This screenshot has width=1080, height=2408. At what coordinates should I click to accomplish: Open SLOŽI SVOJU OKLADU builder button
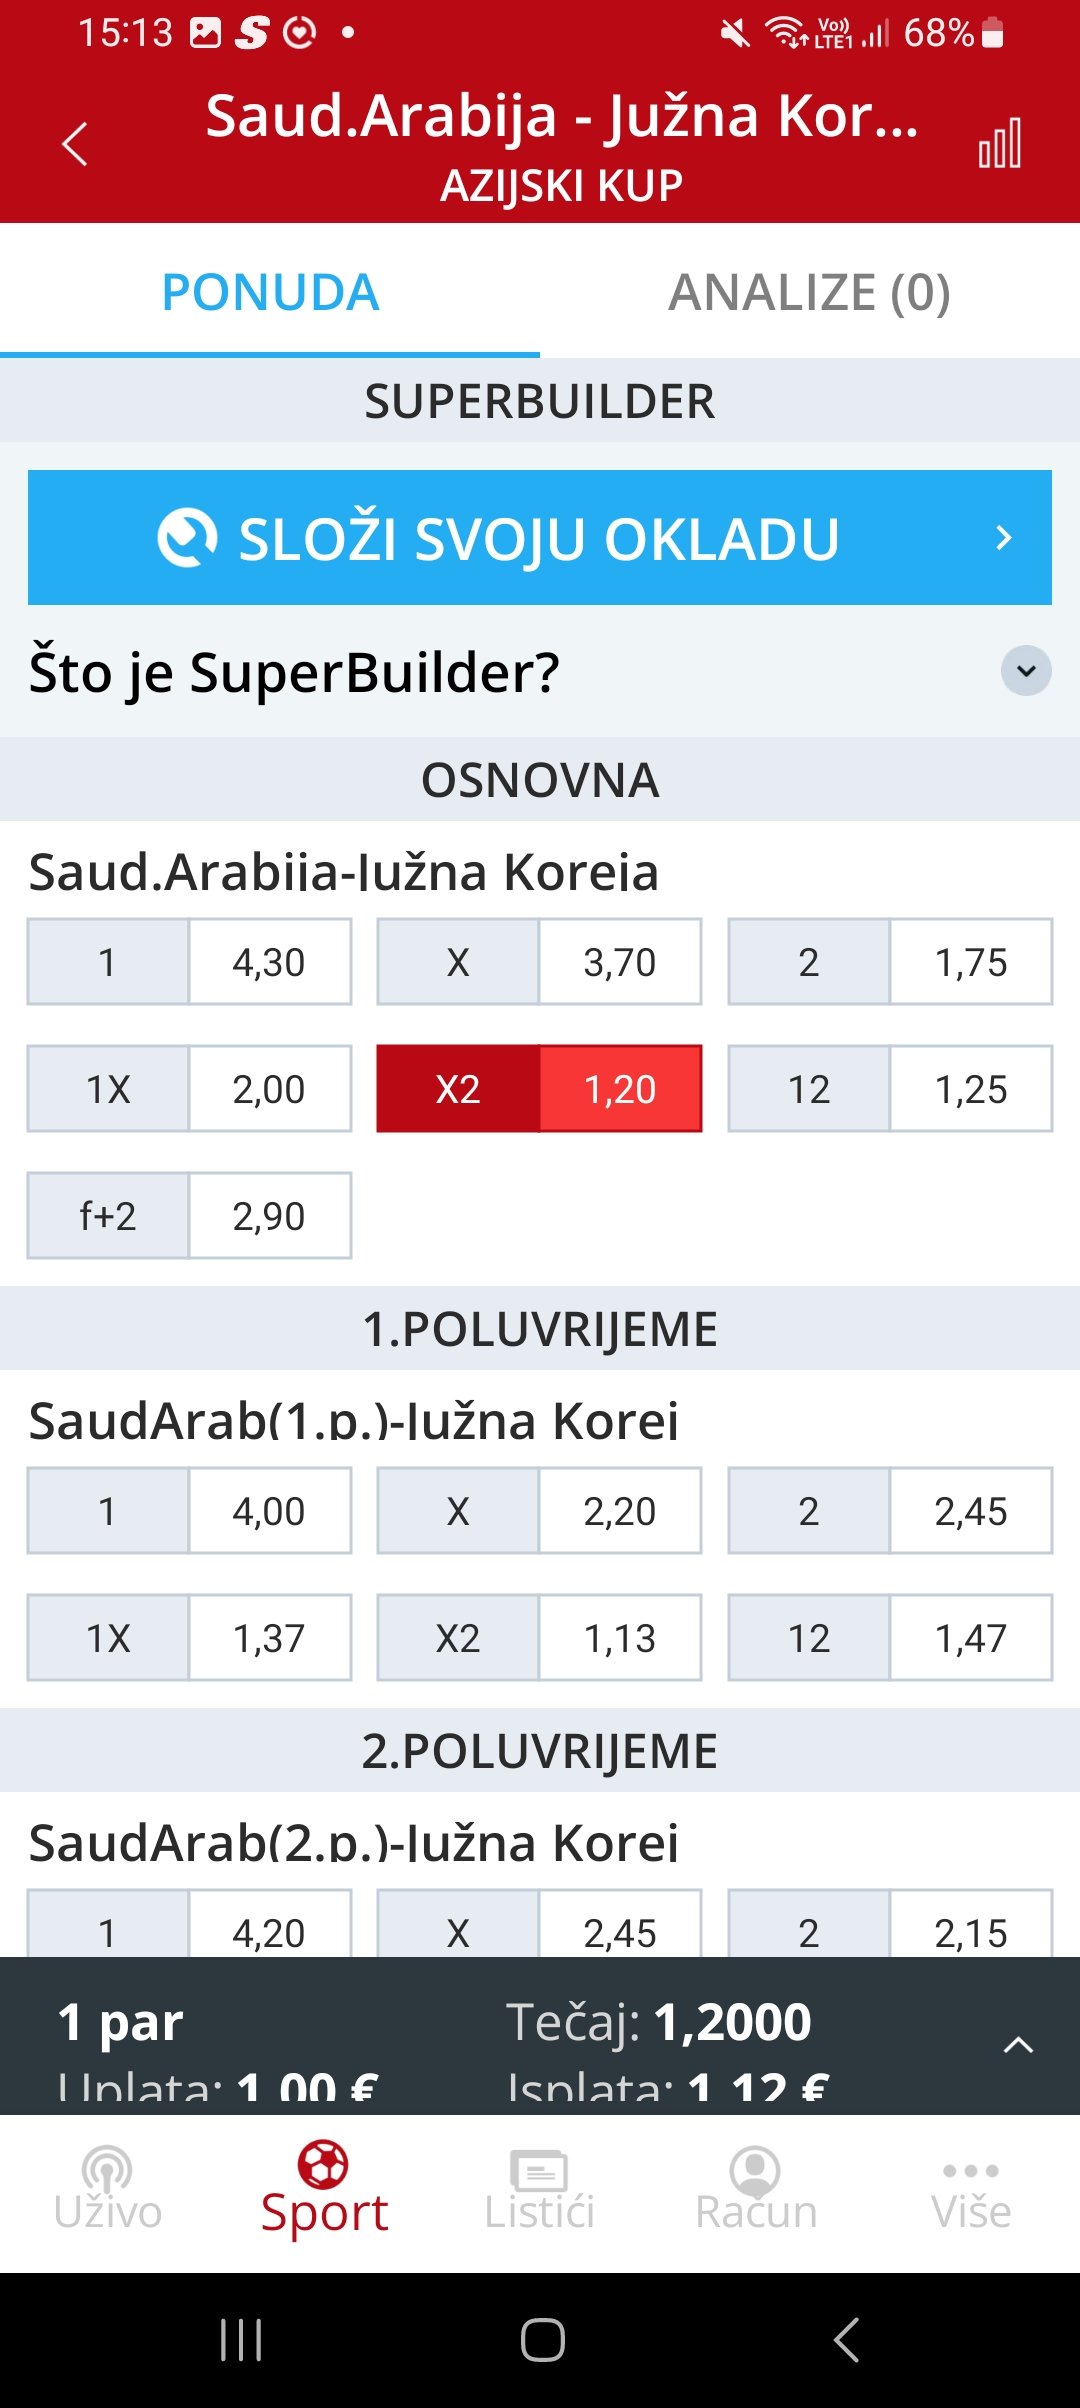tap(540, 538)
